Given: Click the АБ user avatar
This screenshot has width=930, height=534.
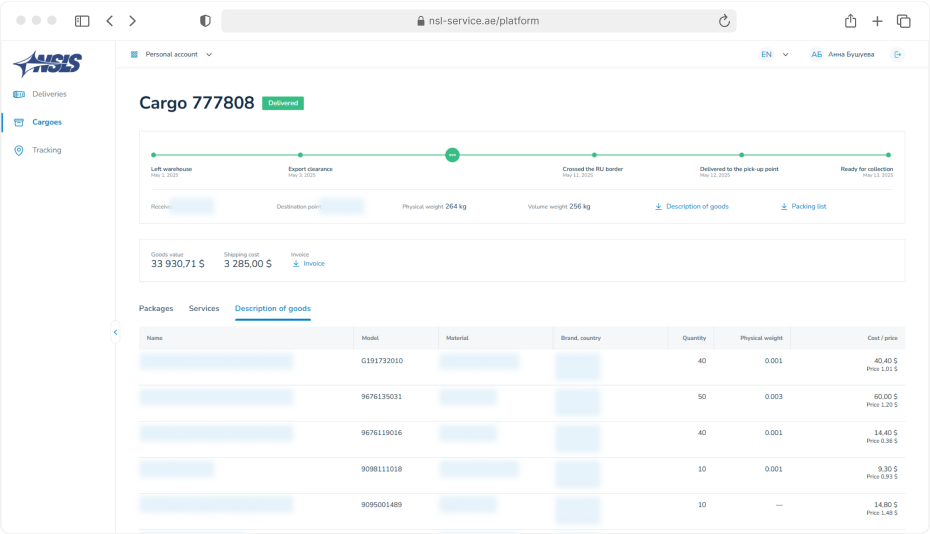Looking at the screenshot, I should pos(816,55).
